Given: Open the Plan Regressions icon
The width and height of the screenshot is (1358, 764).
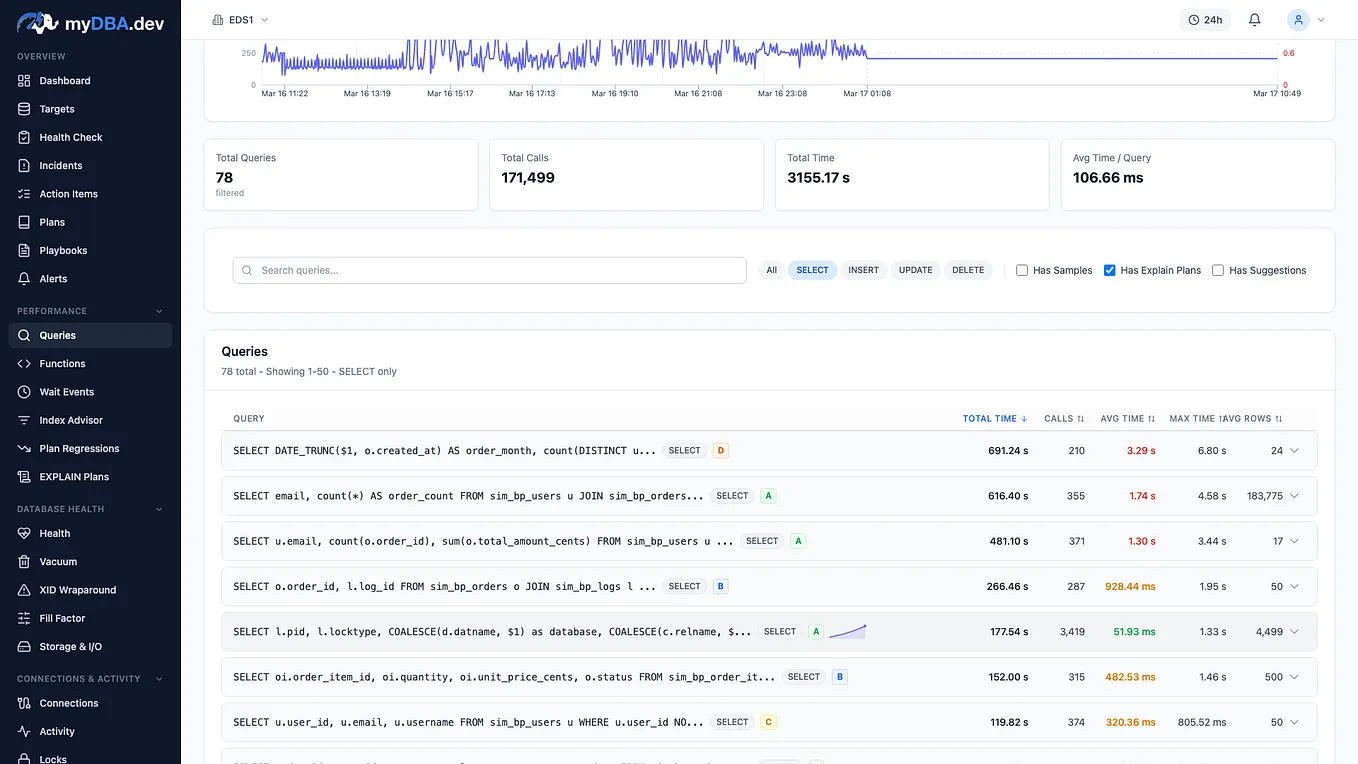Looking at the screenshot, I should tap(24, 449).
